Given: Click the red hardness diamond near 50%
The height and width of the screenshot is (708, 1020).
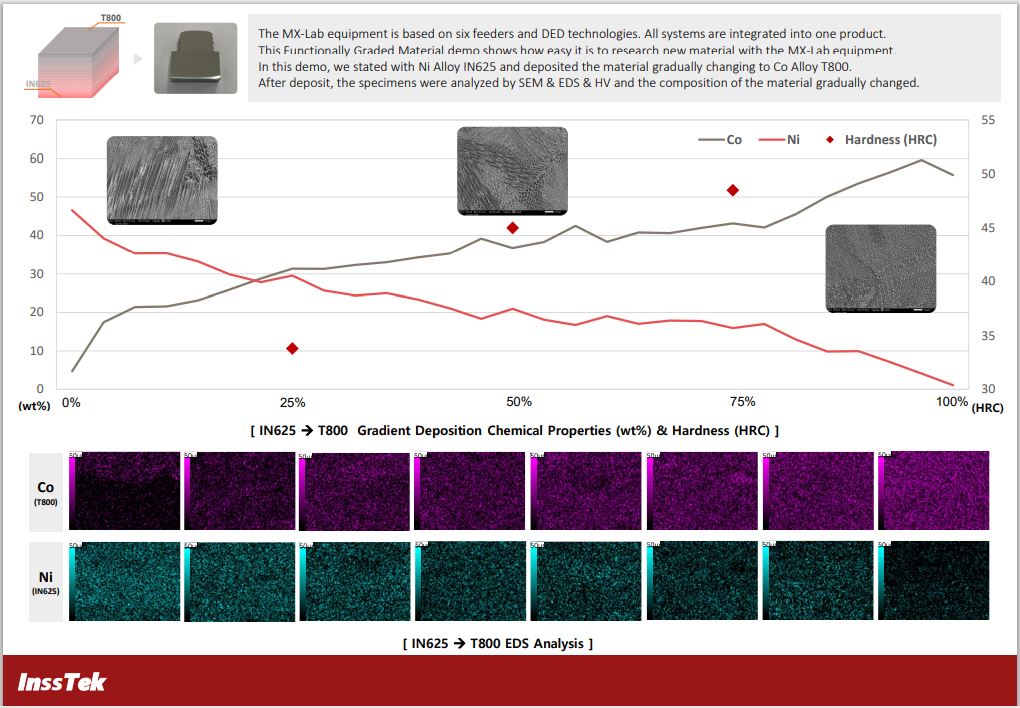Looking at the screenshot, I should pyautogui.click(x=513, y=228).
